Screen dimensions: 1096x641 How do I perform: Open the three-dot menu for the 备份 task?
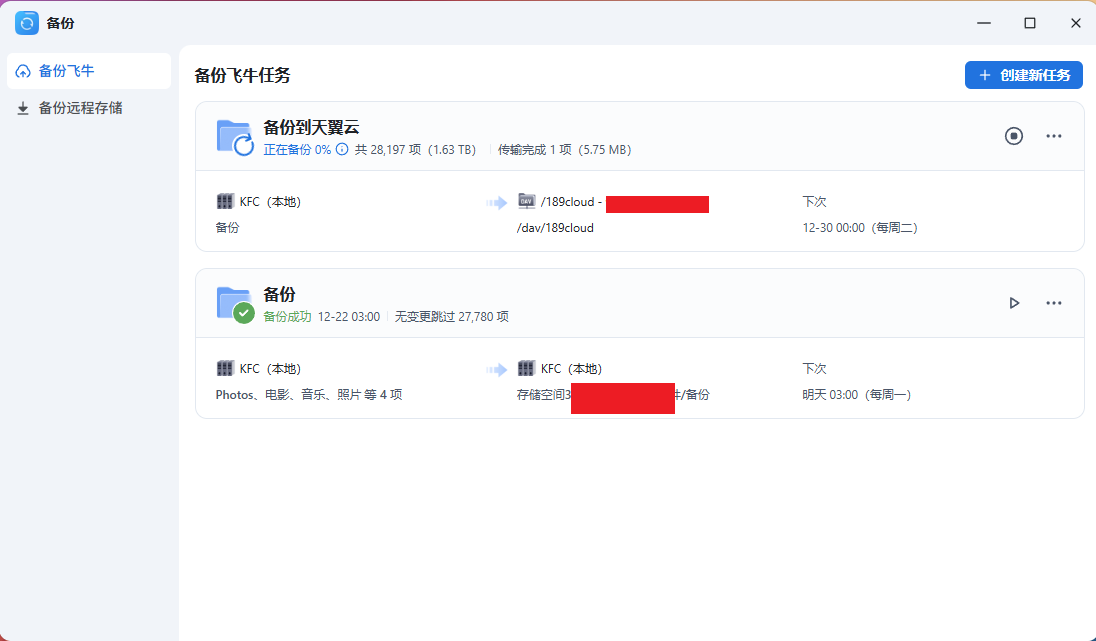[1054, 303]
